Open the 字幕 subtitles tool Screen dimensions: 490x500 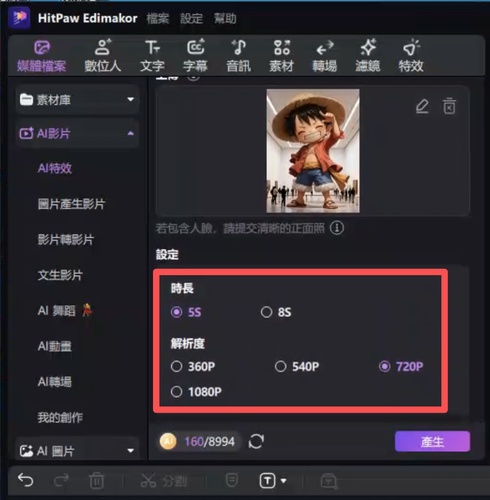(195, 56)
